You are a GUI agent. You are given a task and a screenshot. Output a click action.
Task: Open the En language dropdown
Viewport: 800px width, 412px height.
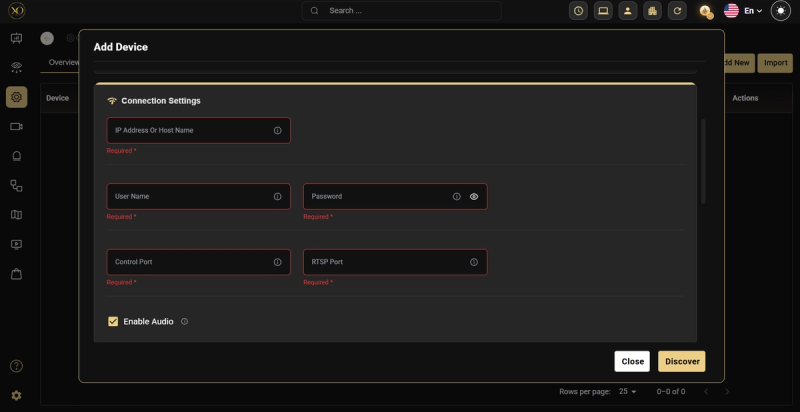[x=753, y=11]
